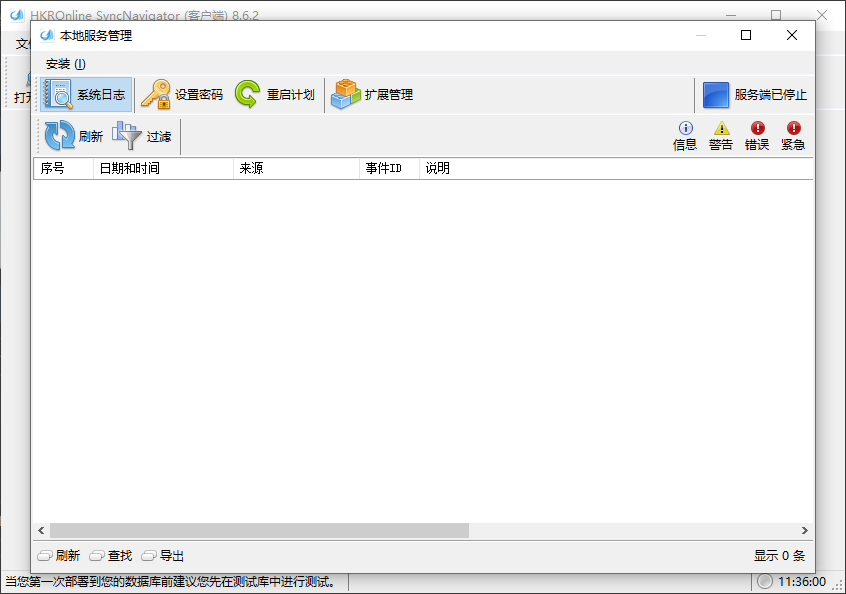Refresh logs with the toolbar 刷新 icon
The height and width of the screenshot is (594, 846).
tap(74, 135)
